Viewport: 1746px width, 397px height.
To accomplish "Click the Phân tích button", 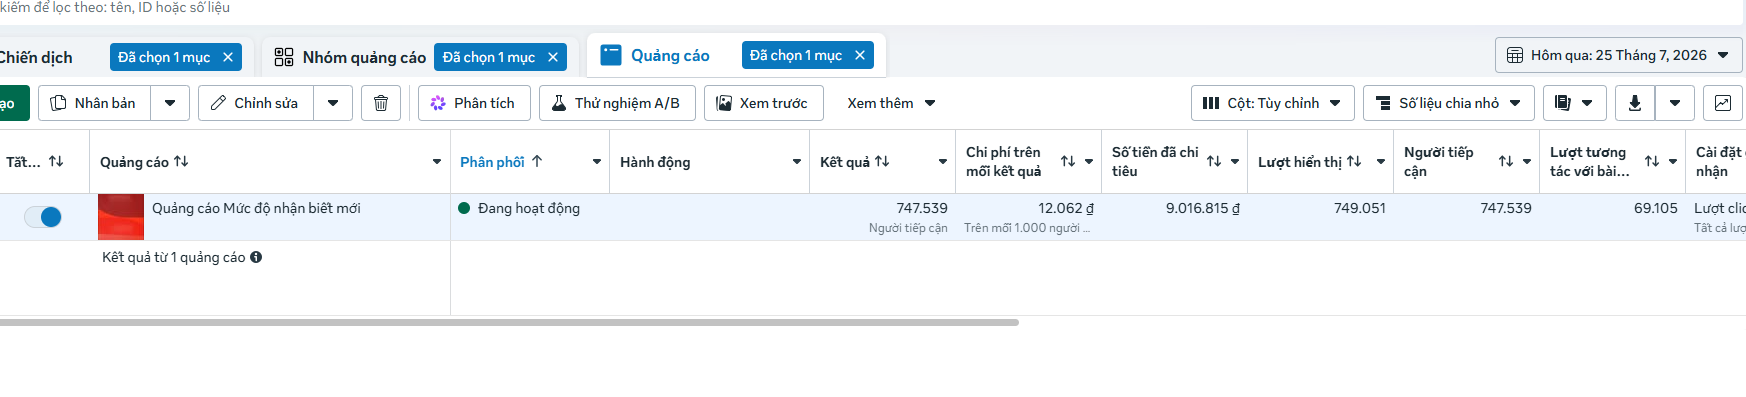I will (x=473, y=103).
